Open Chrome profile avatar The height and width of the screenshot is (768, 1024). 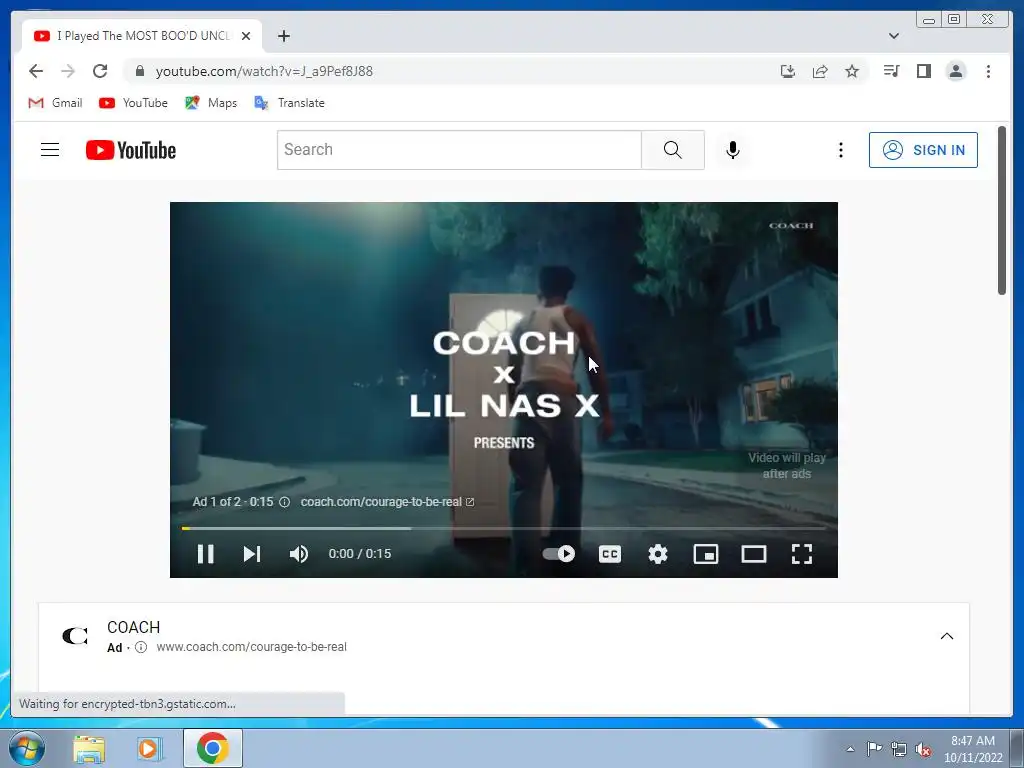pos(955,71)
